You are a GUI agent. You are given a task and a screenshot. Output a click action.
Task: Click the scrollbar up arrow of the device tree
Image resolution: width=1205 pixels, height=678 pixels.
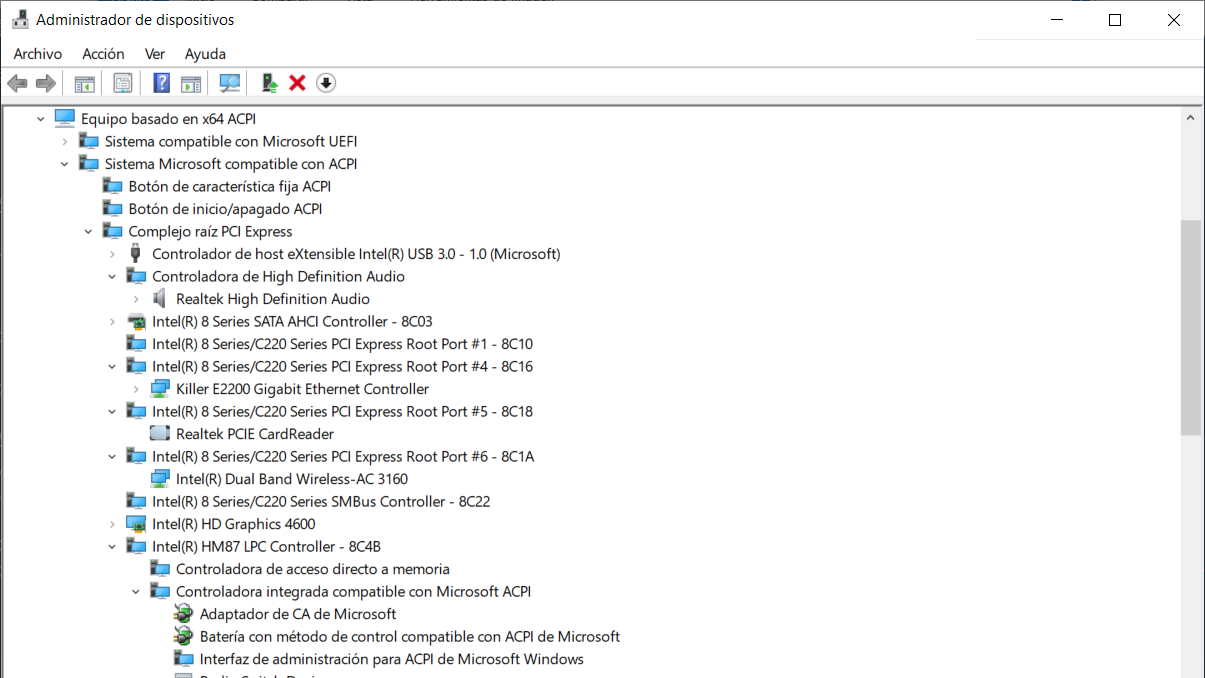(1191, 118)
